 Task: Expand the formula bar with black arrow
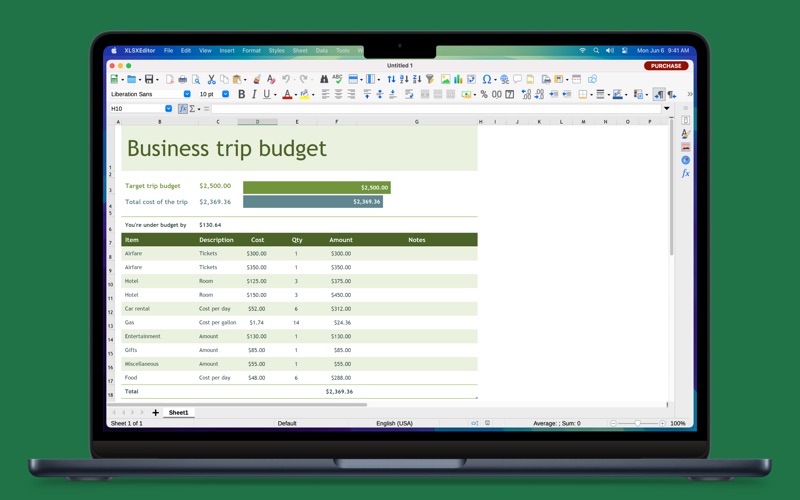[666, 109]
